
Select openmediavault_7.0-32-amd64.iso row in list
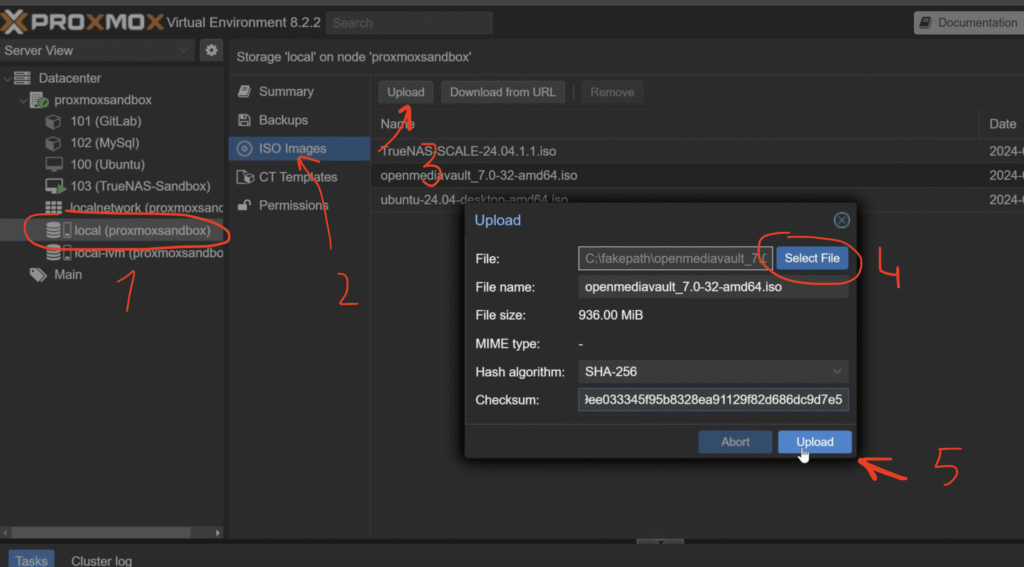(697, 175)
